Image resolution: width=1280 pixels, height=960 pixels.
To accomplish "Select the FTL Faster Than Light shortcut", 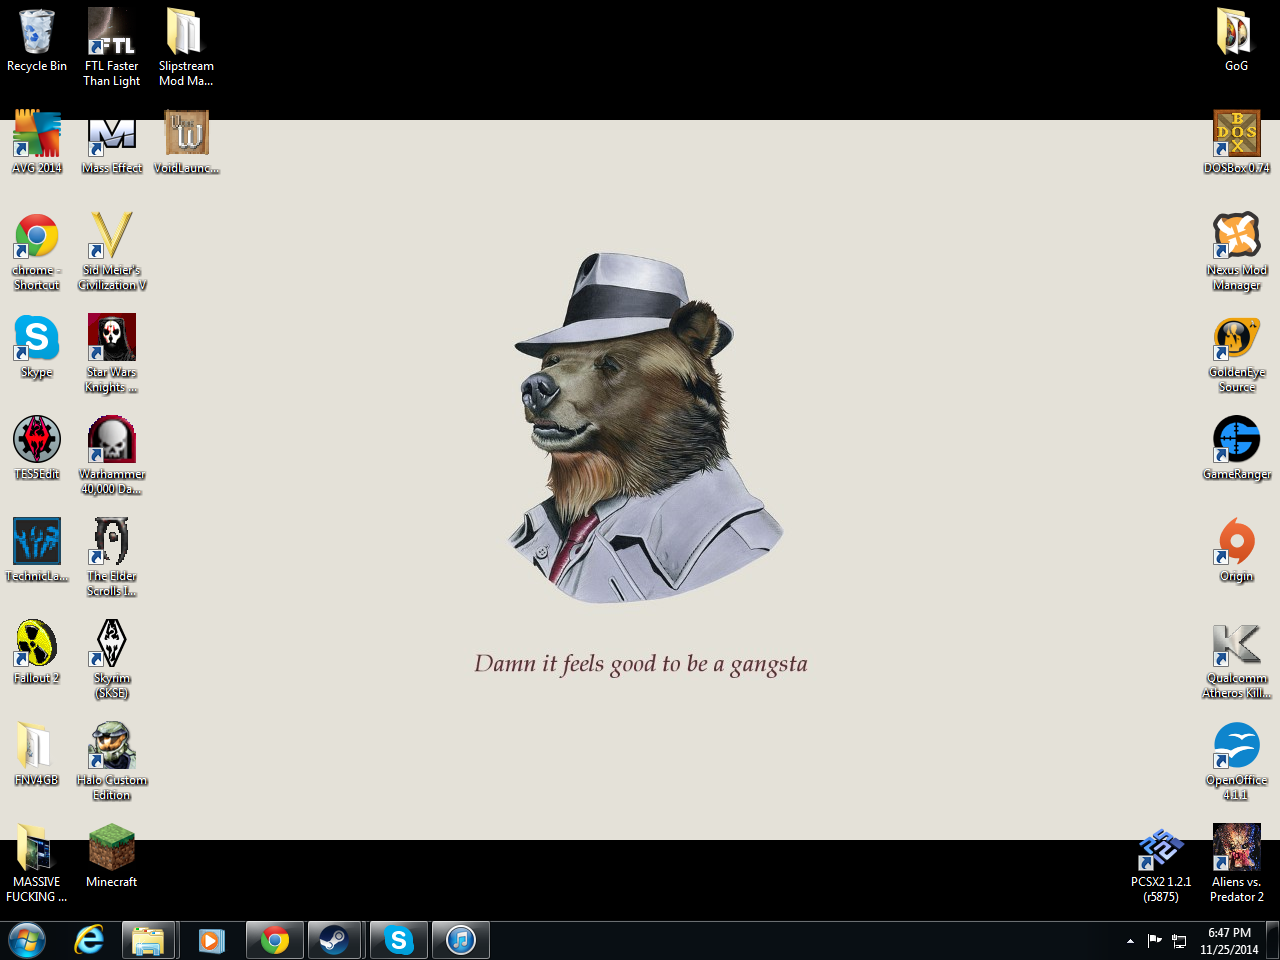I will 112,48.
